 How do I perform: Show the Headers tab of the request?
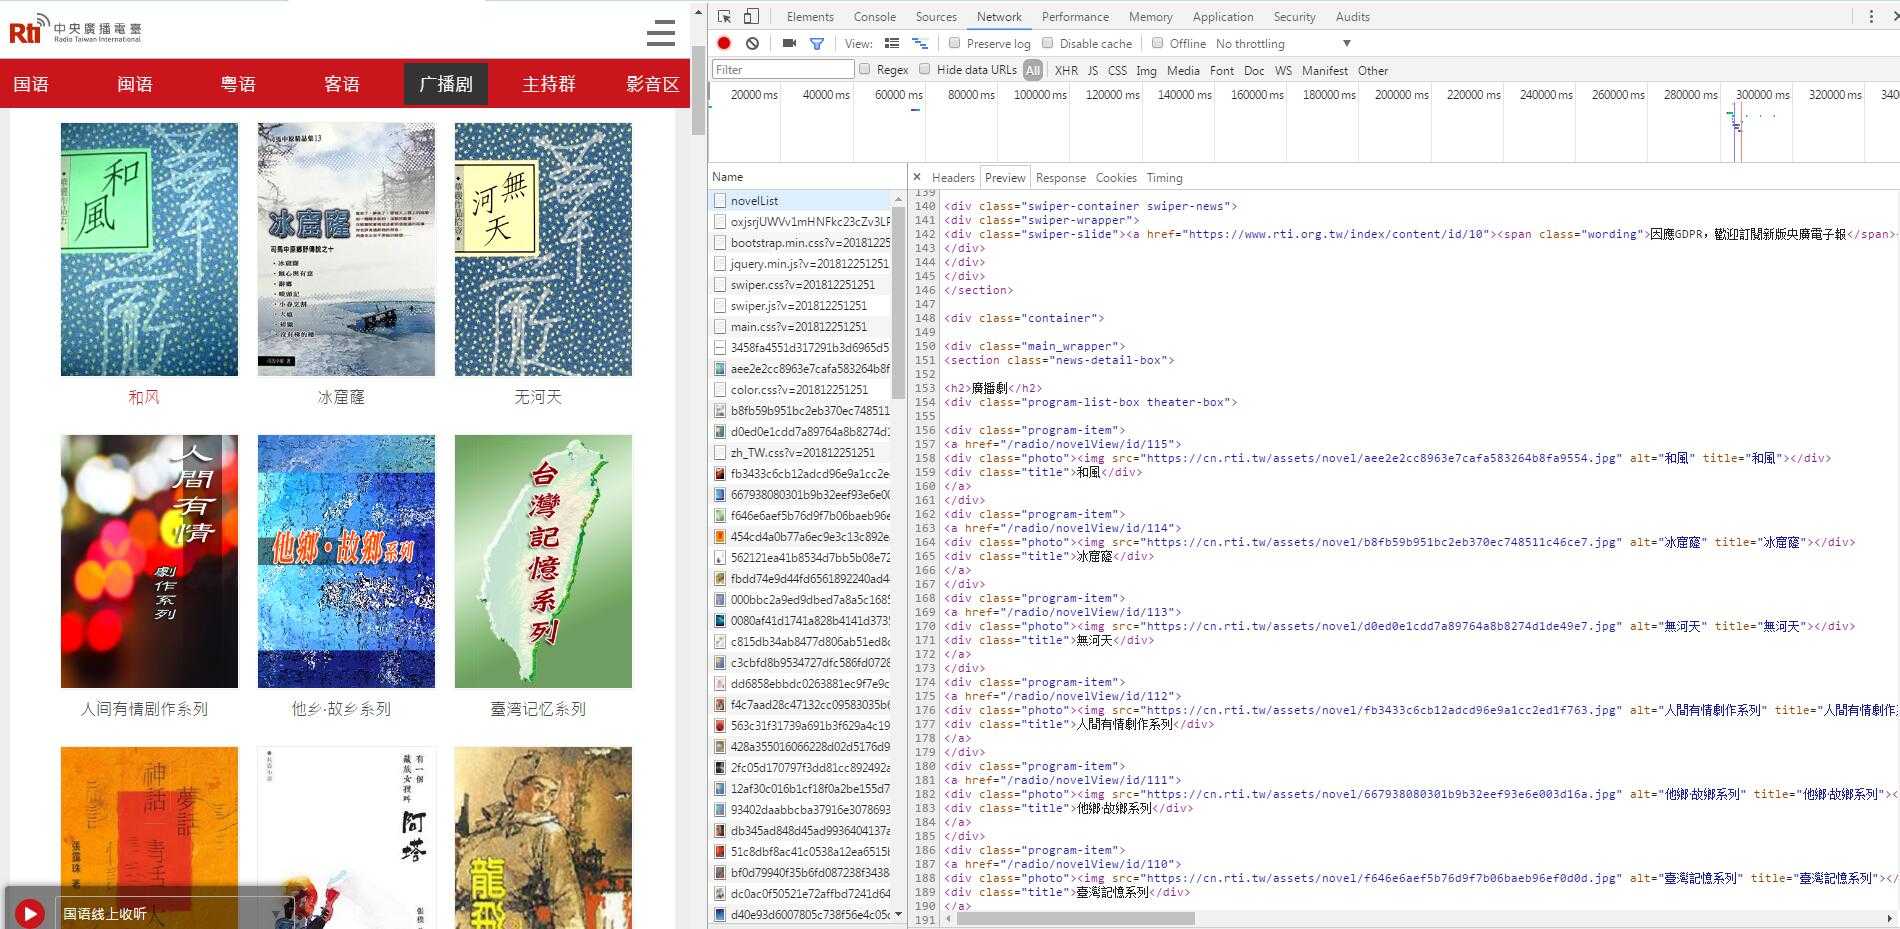(953, 177)
